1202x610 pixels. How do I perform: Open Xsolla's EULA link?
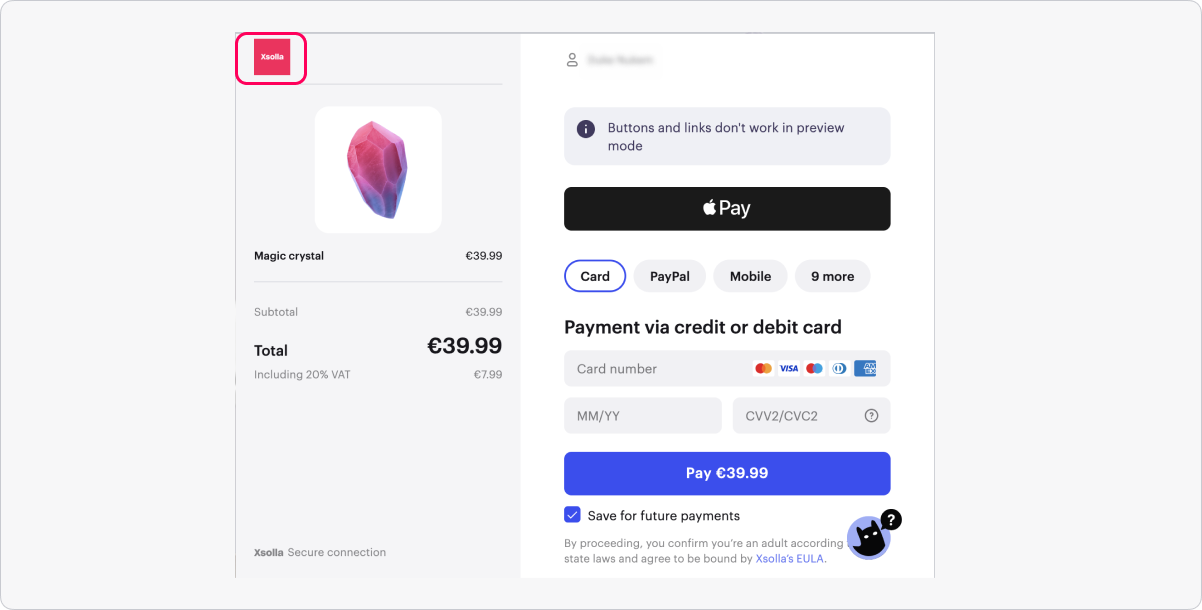point(790,559)
